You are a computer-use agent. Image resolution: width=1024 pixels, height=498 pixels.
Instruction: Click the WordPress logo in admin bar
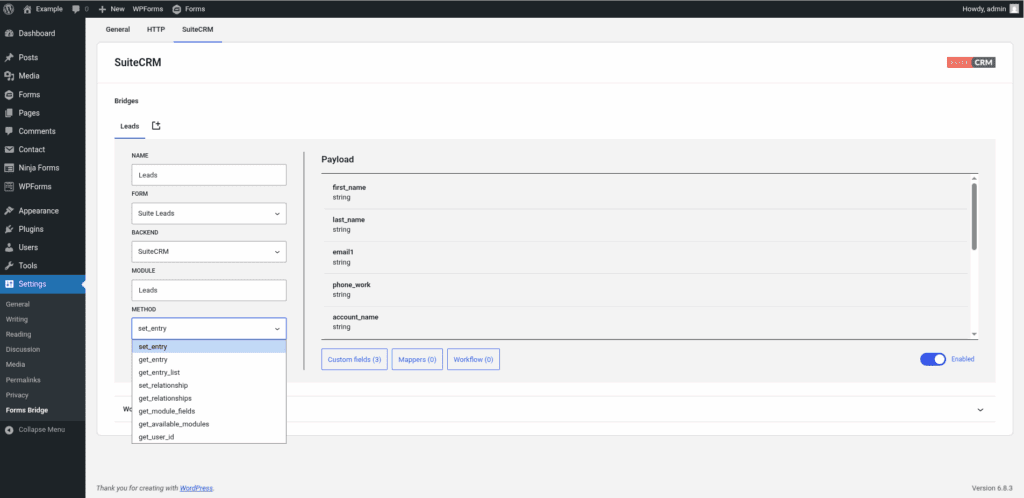(x=8, y=9)
